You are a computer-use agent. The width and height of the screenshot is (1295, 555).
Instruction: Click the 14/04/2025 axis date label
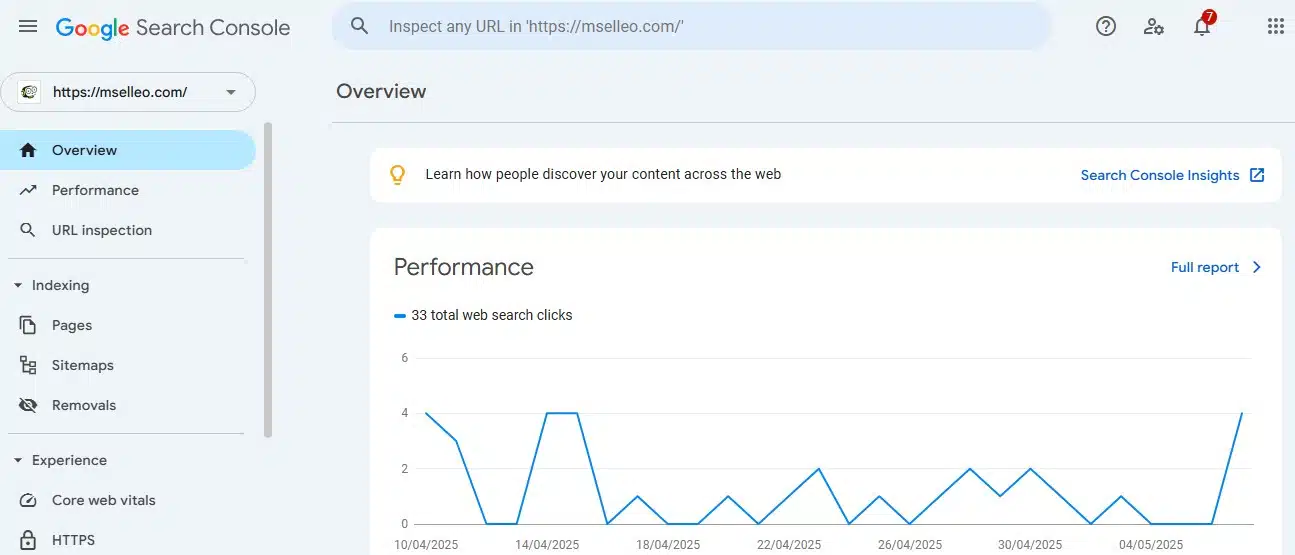[x=547, y=545]
